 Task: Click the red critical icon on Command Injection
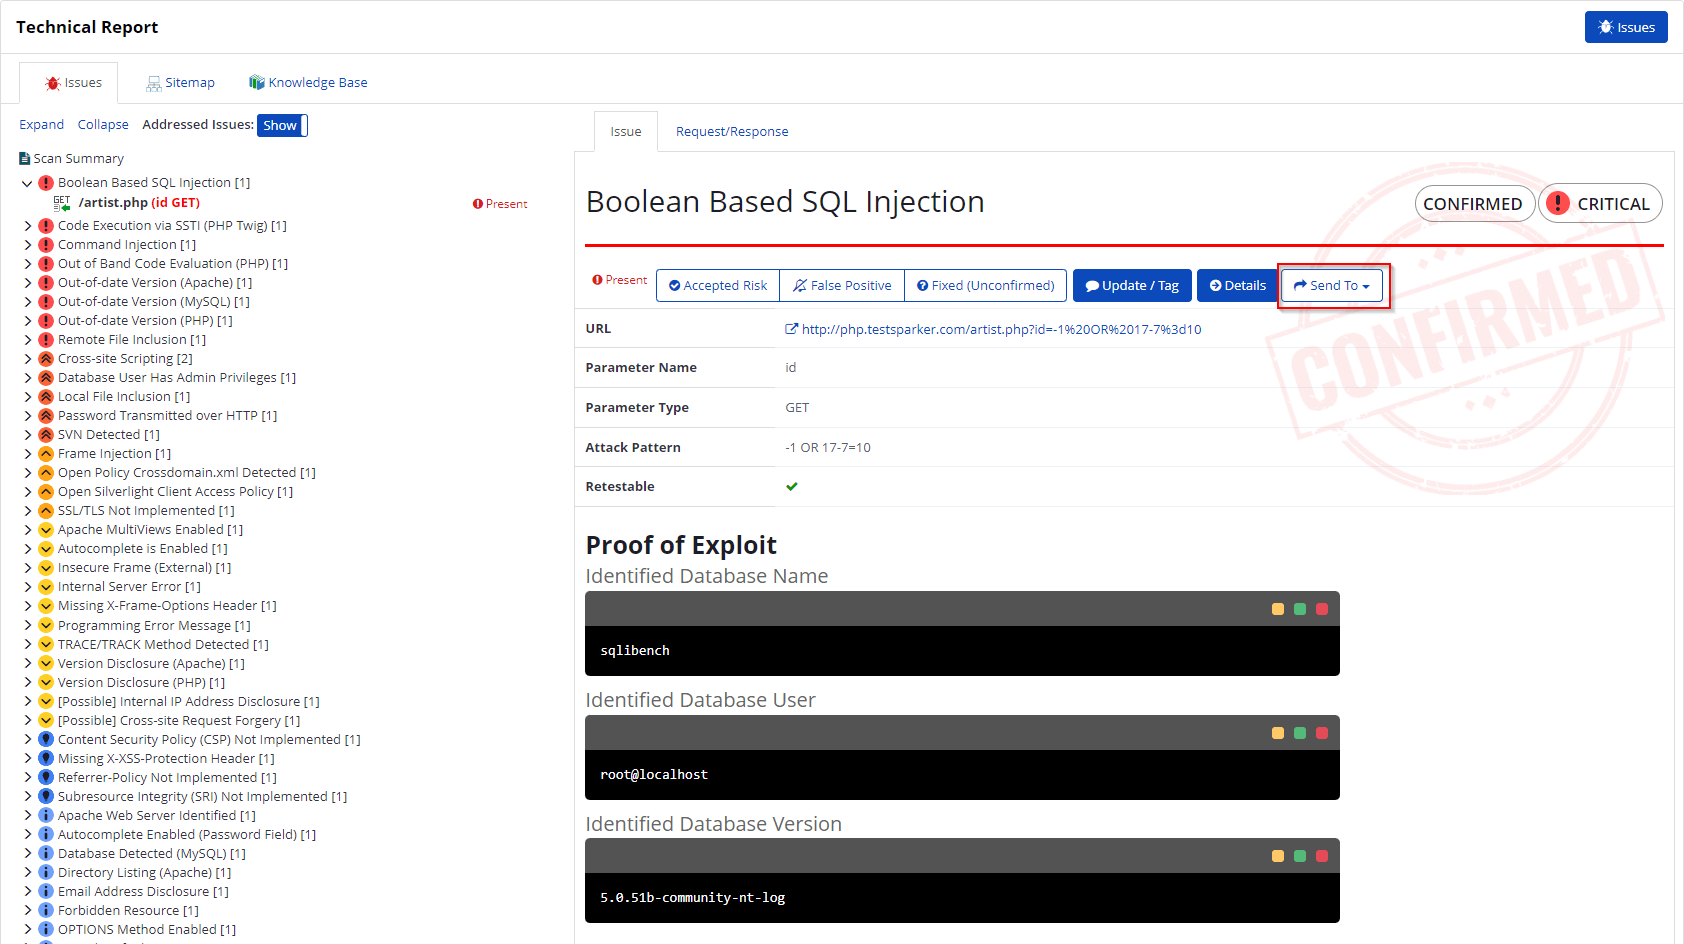pos(45,244)
